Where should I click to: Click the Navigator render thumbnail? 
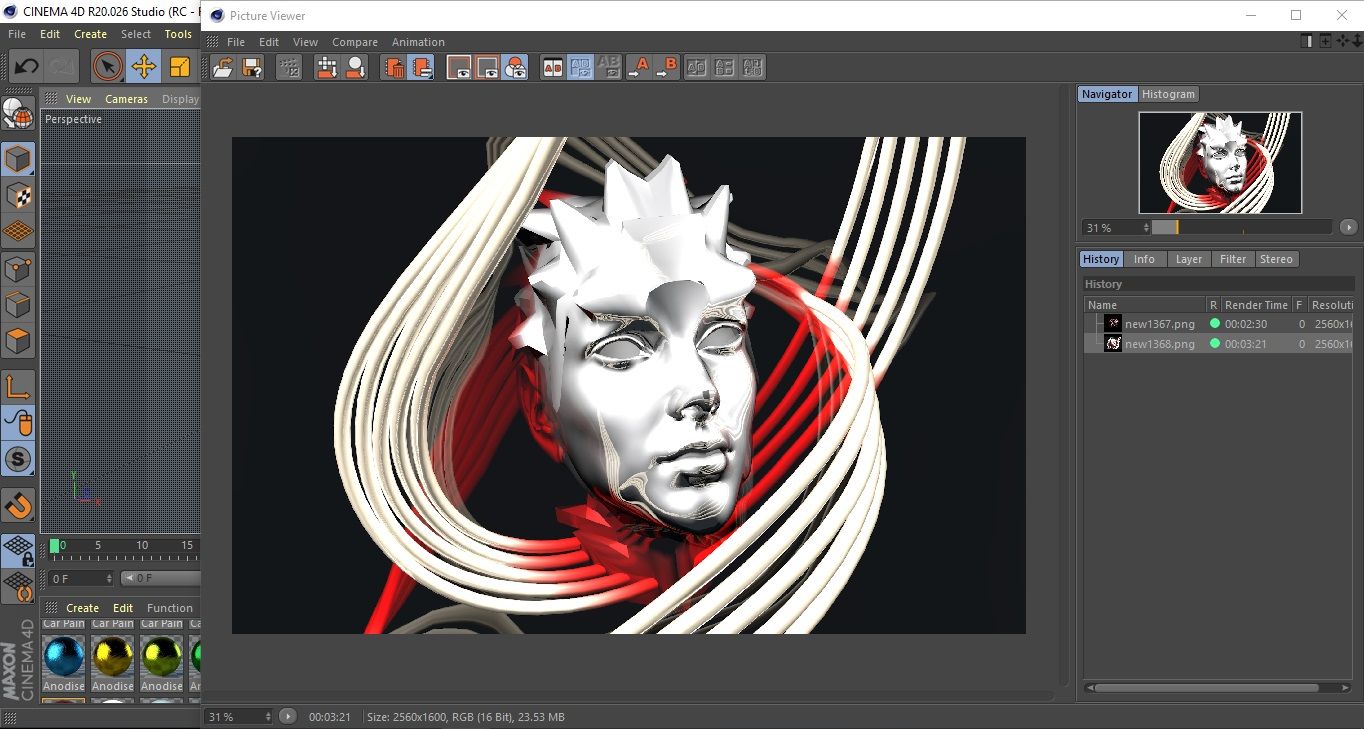coord(1220,162)
